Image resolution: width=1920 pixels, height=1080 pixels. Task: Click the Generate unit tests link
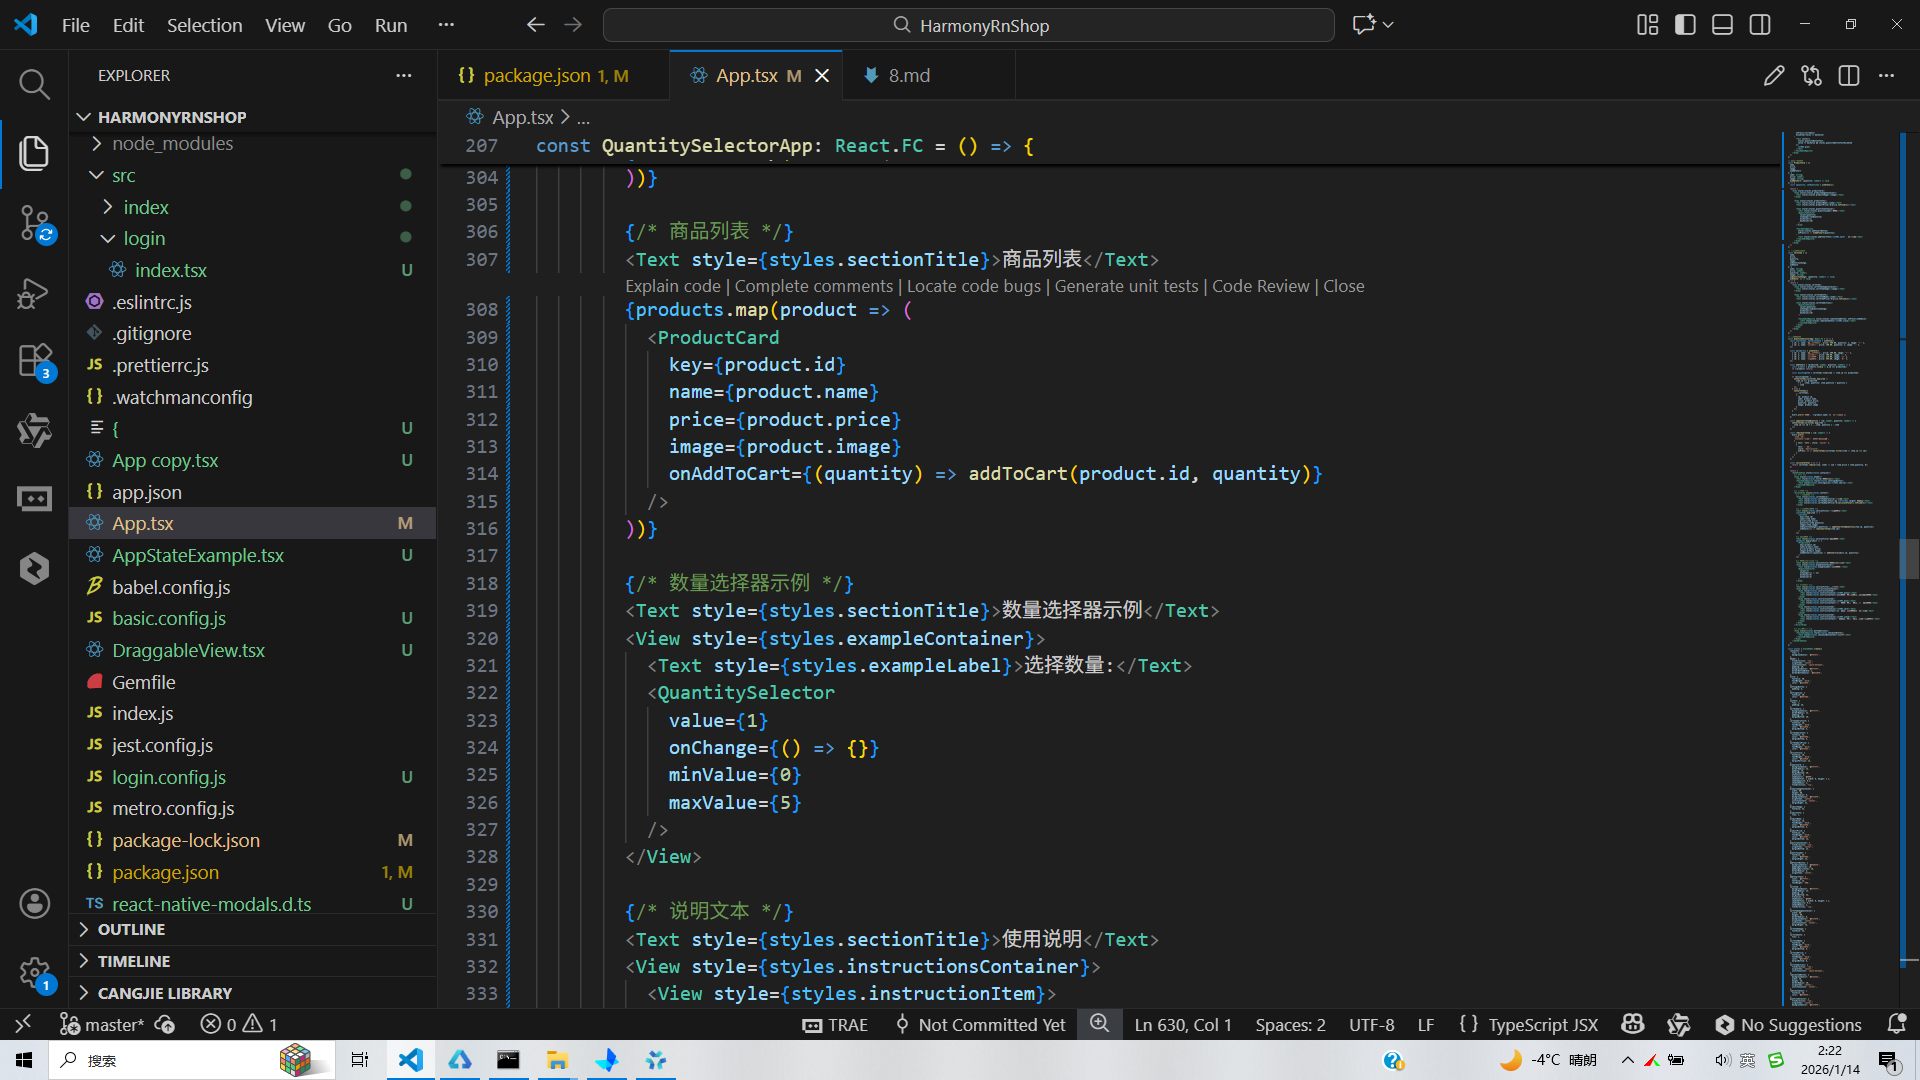(1126, 286)
